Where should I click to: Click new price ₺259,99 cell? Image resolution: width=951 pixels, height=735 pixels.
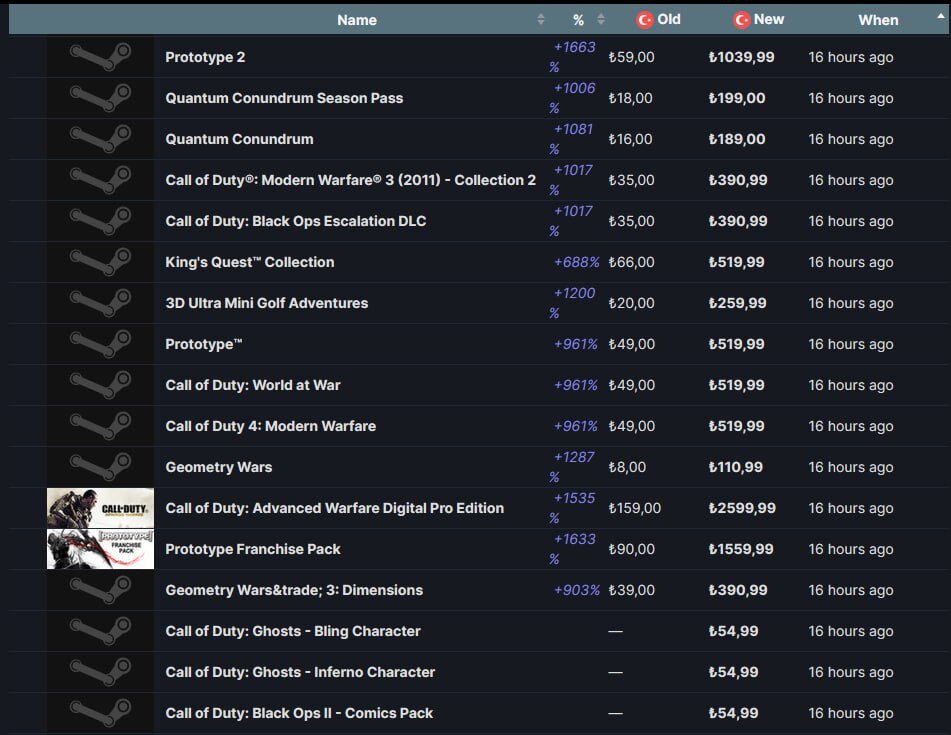click(737, 303)
